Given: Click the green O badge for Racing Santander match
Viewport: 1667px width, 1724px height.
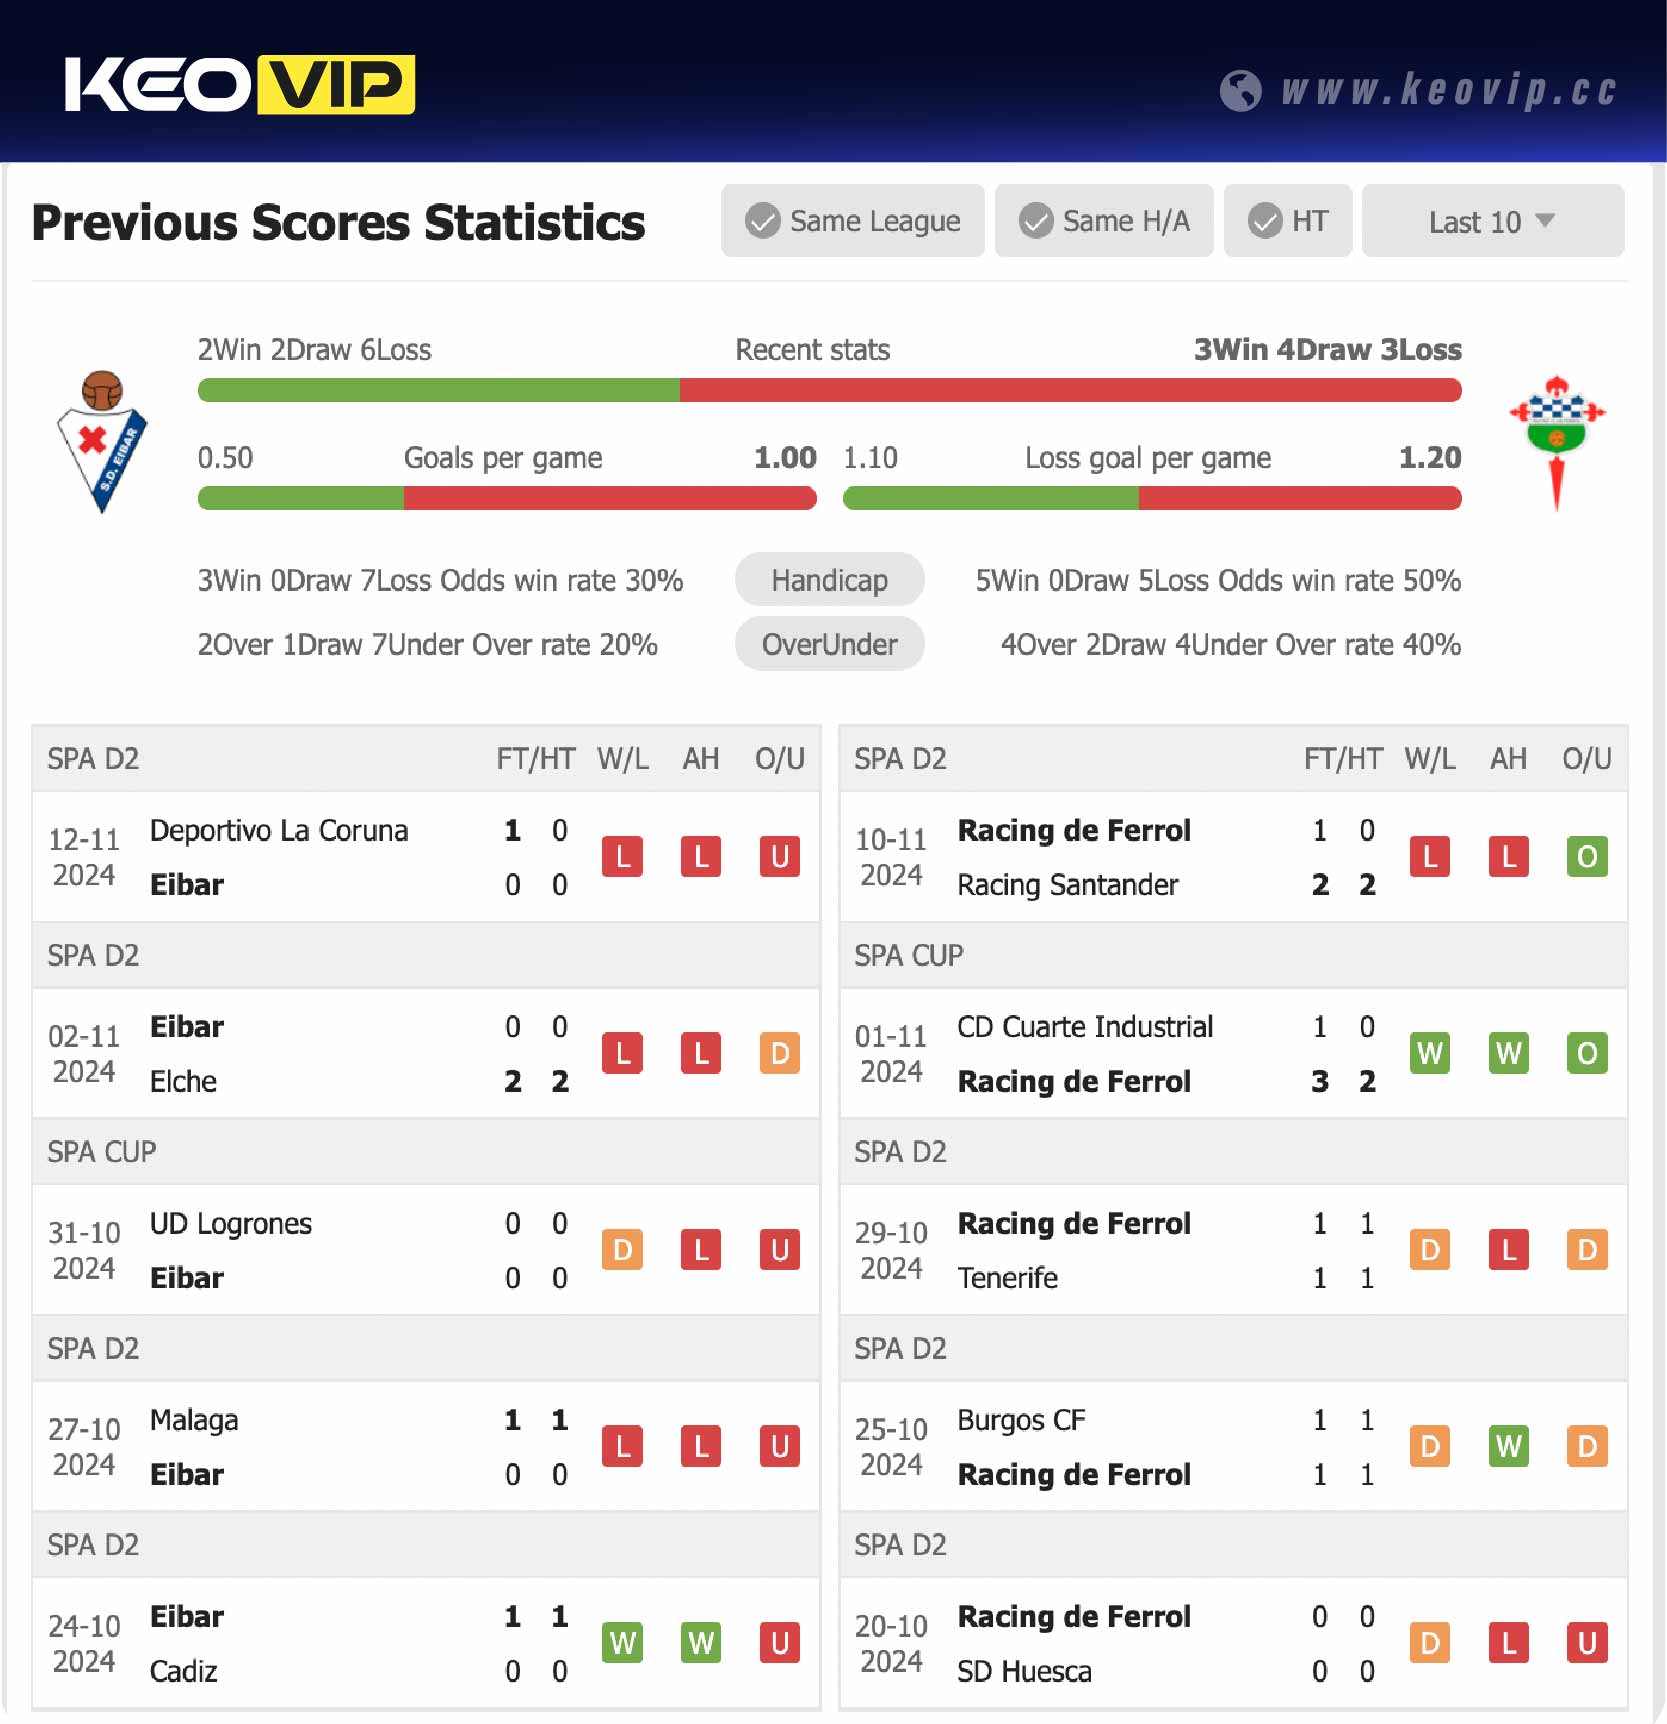Looking at the screenshot, I should click(x=1587, y=857).
